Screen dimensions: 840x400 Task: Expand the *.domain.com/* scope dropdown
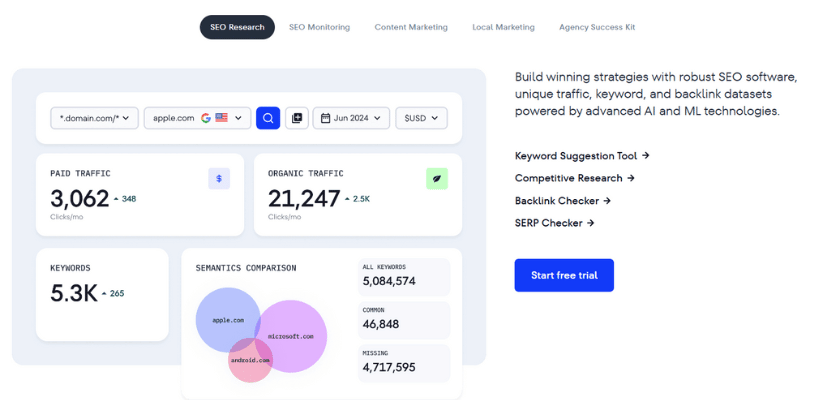click(x=94, y=118)
